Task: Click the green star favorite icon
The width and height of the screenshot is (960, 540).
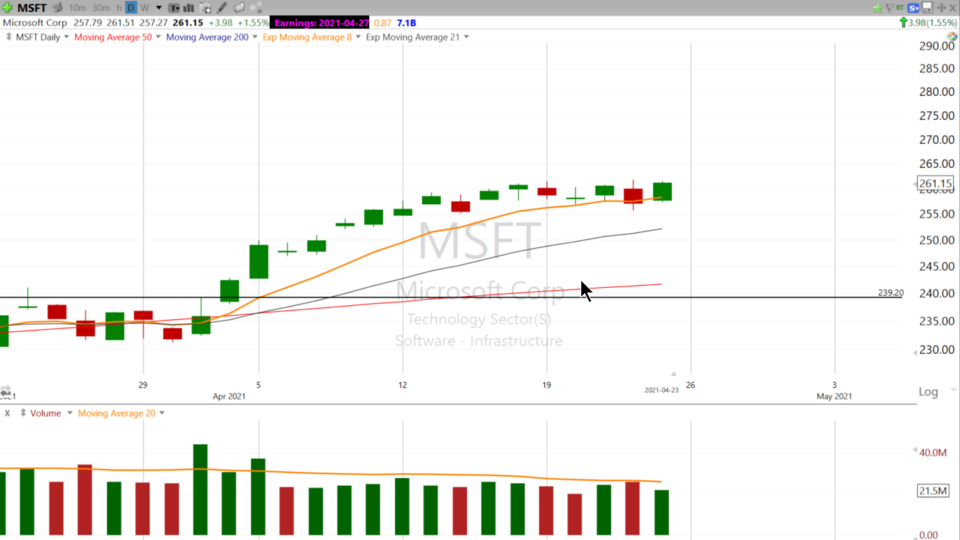Action: pyautogui.click(x=877, y=8)
